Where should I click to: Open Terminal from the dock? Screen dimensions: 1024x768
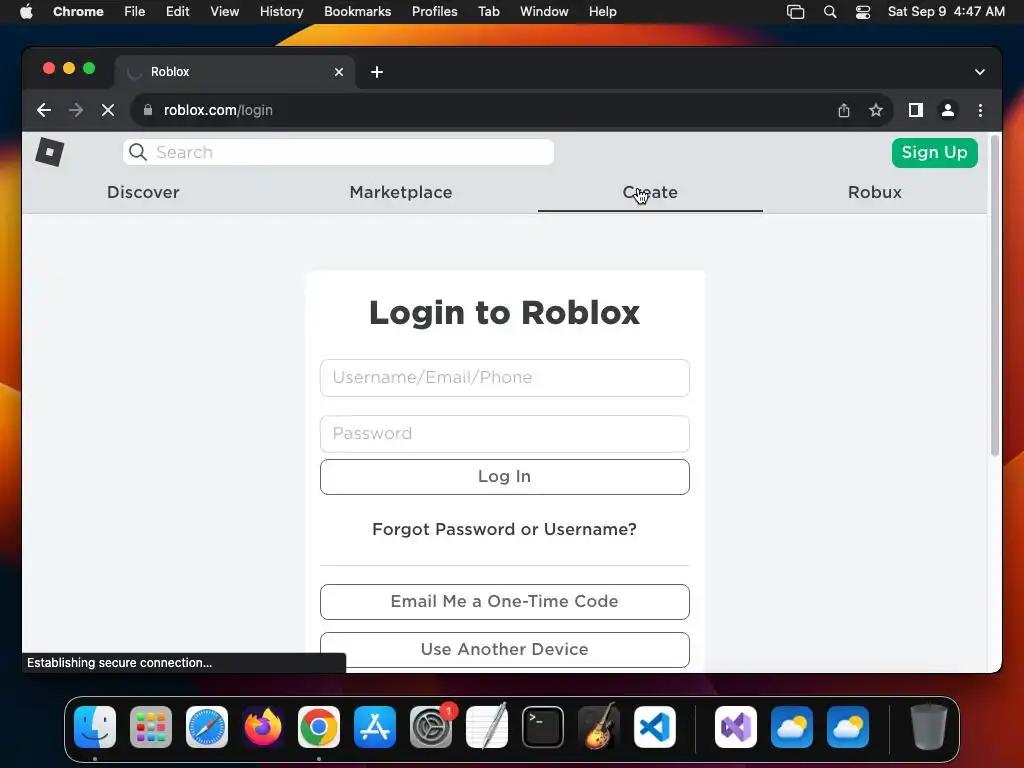(543, 727)
